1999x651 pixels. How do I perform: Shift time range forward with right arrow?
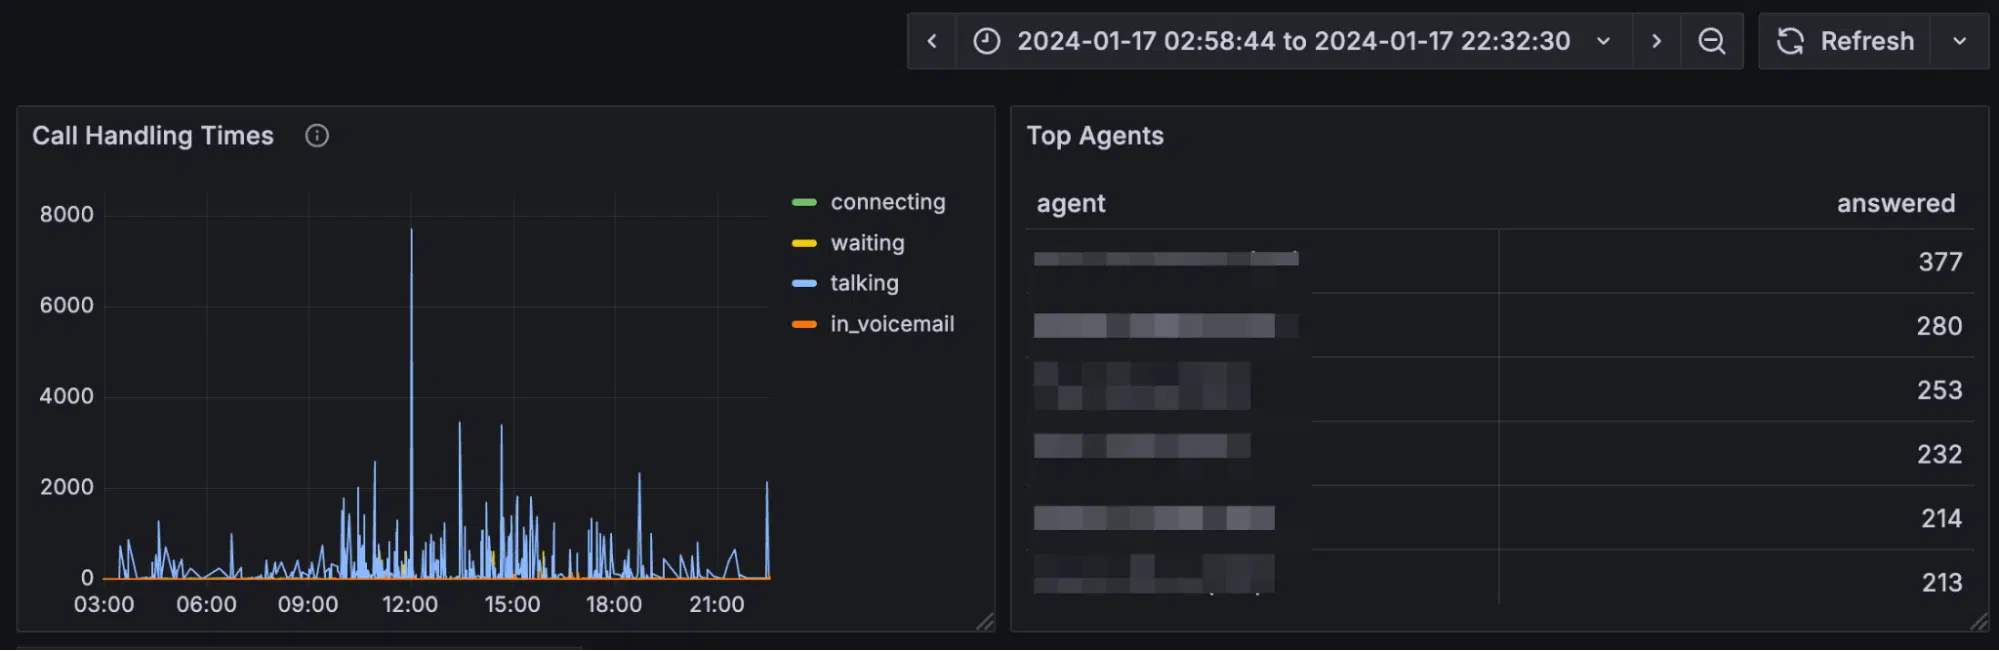point(1656,41)
